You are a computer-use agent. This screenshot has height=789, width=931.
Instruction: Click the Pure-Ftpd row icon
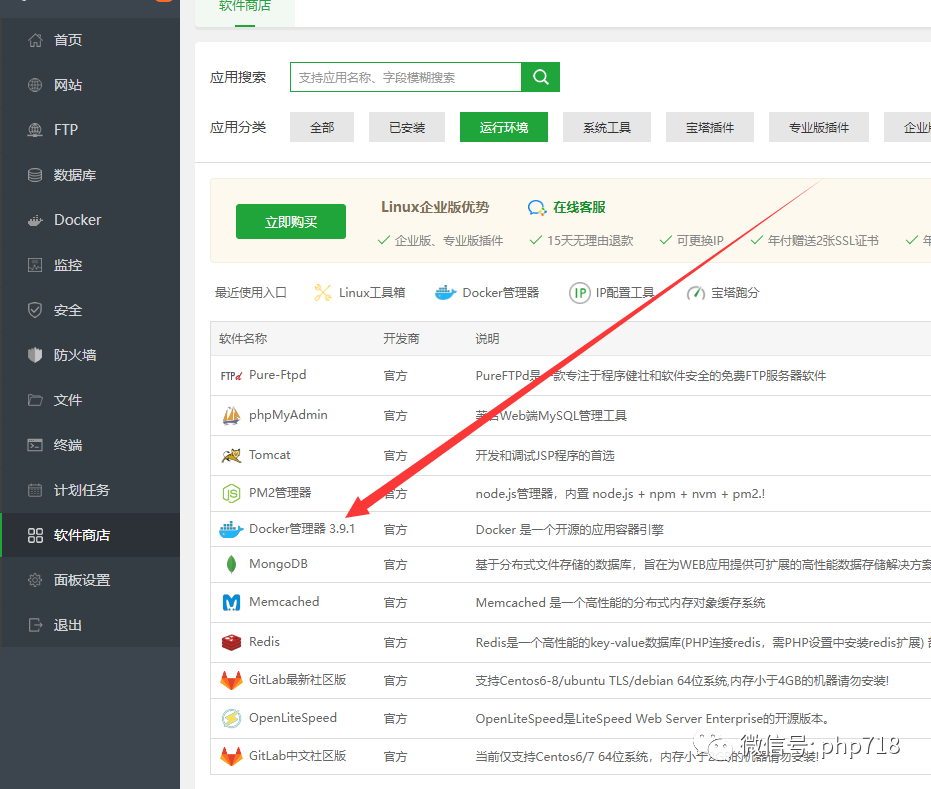point(231,376)
